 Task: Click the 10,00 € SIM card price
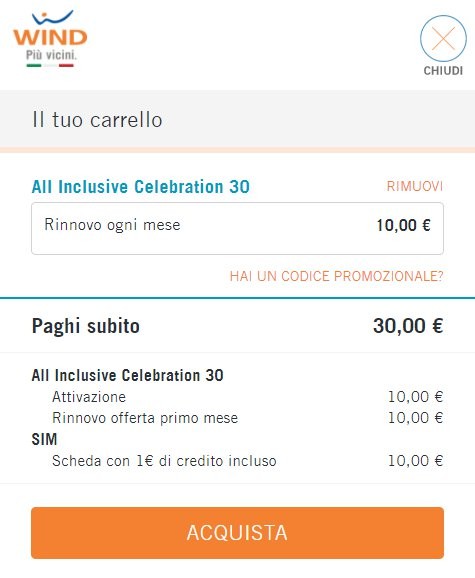[x=415, y=461]
